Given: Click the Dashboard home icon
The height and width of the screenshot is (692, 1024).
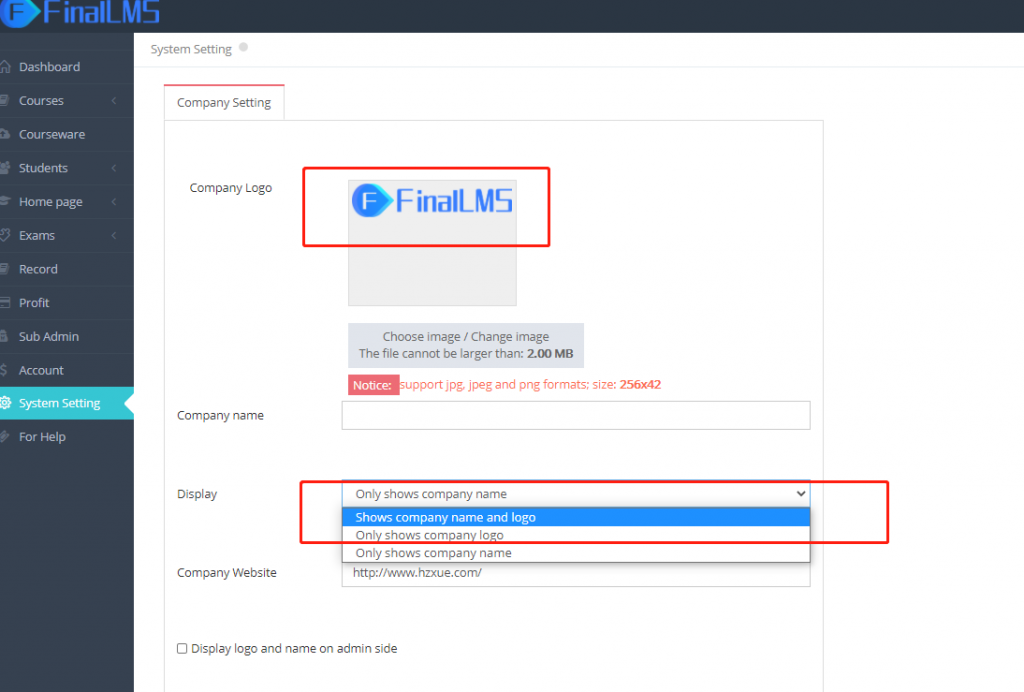Looking at the screenshot, I should 5,67.
